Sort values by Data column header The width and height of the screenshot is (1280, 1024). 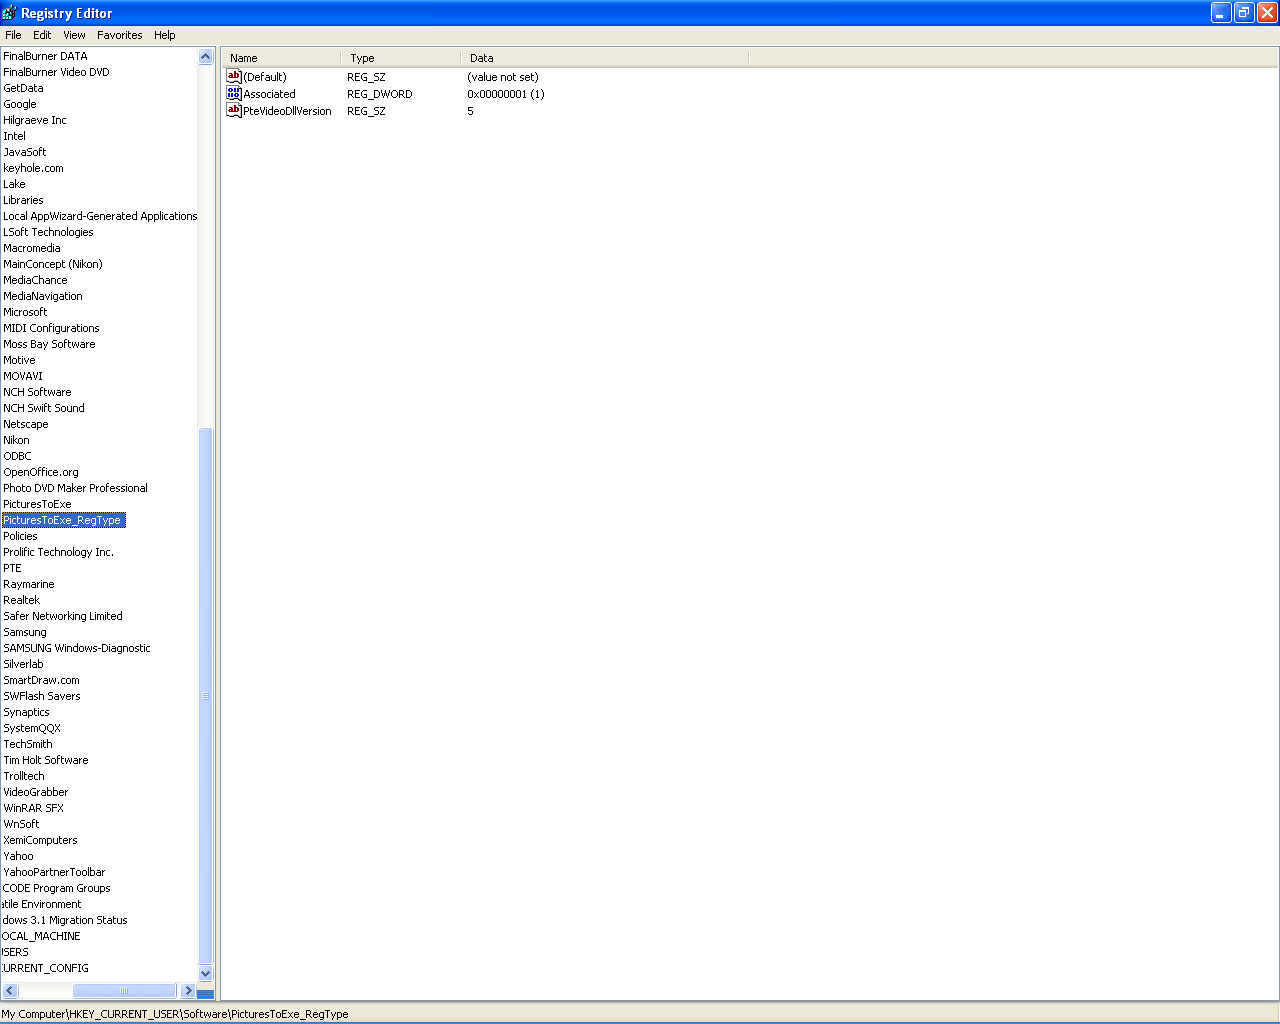click(x=605, y=58)
